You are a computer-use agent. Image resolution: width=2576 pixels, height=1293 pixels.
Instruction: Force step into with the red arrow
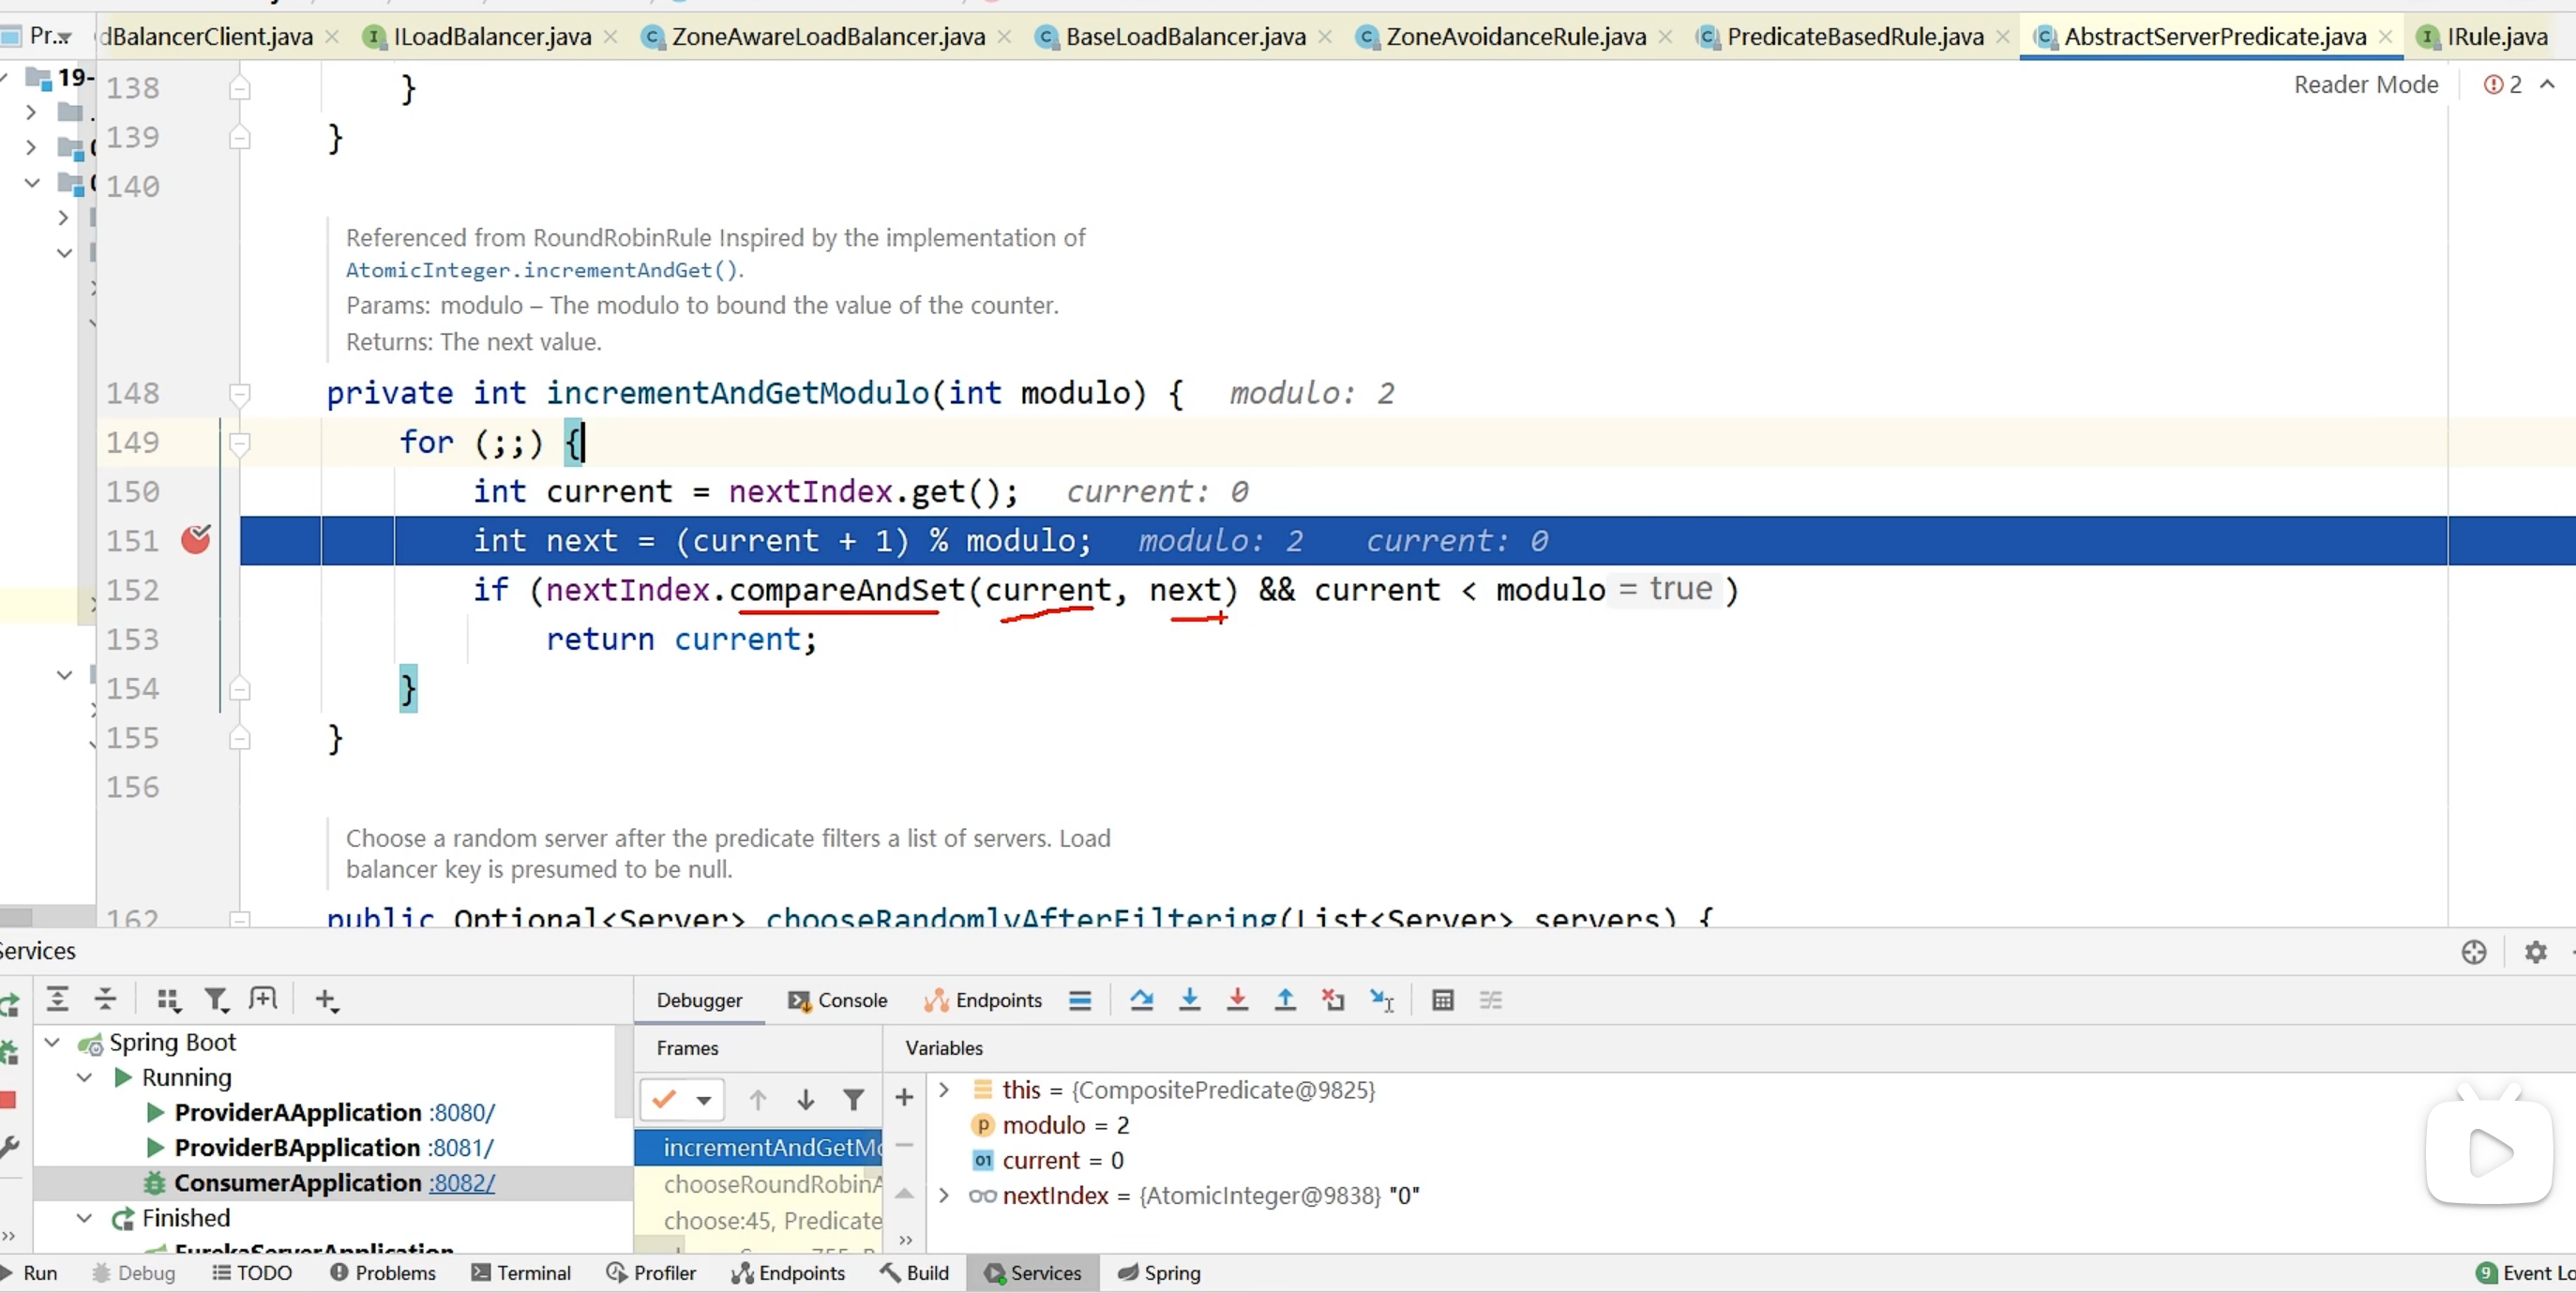[1237, 1000]
